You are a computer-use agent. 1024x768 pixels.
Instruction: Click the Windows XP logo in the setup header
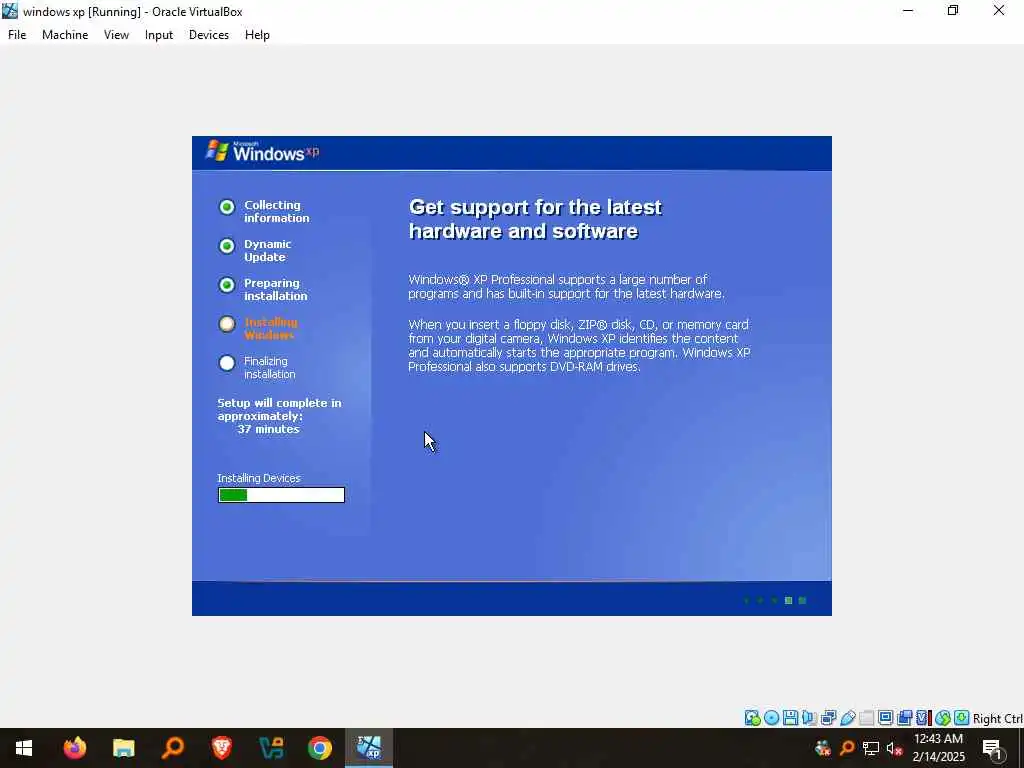tap(263, 152)
